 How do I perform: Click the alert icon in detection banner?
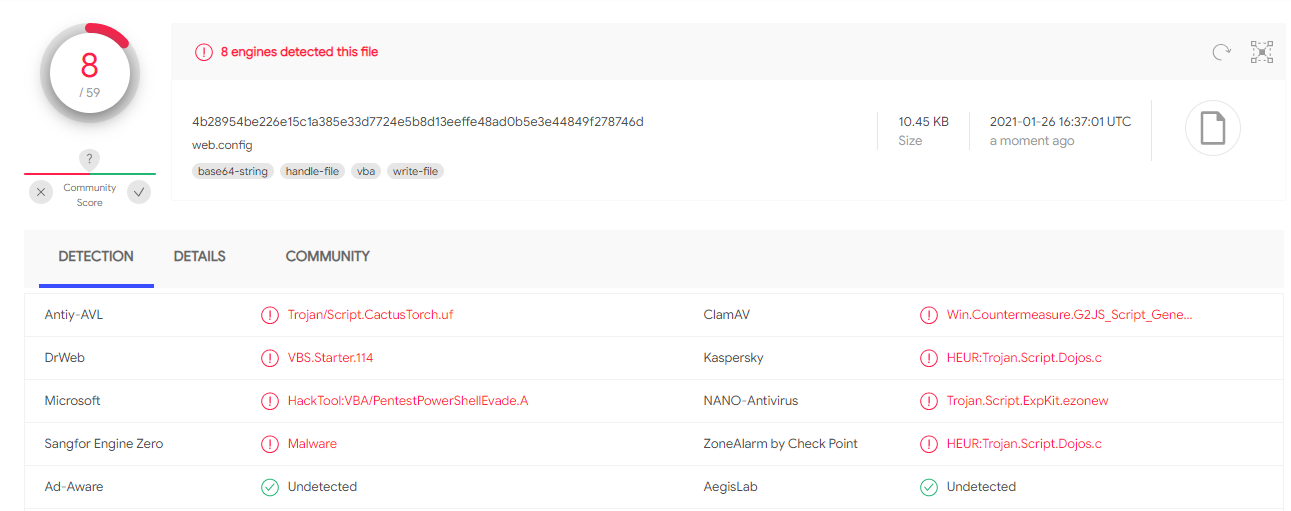204,52
